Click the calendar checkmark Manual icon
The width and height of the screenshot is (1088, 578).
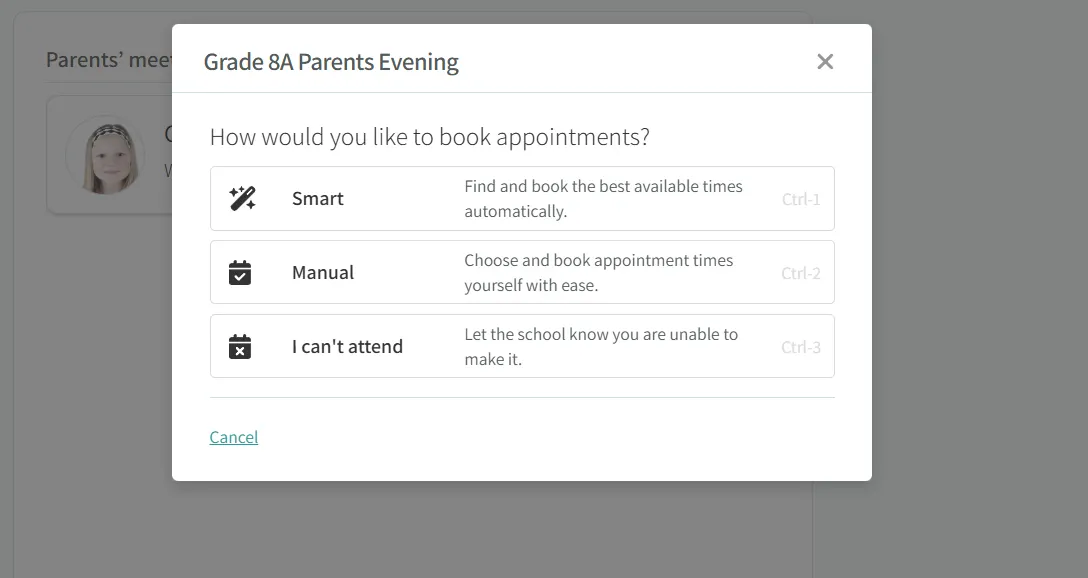click(x=240, y=272)
